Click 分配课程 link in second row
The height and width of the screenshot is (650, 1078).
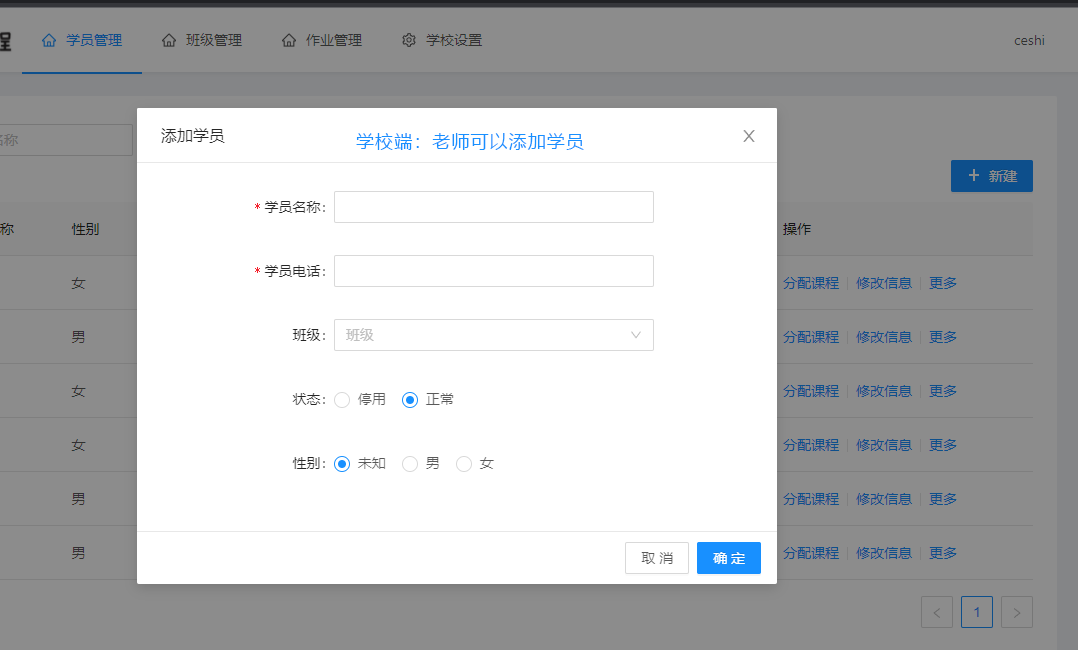[x=811, y=337]
